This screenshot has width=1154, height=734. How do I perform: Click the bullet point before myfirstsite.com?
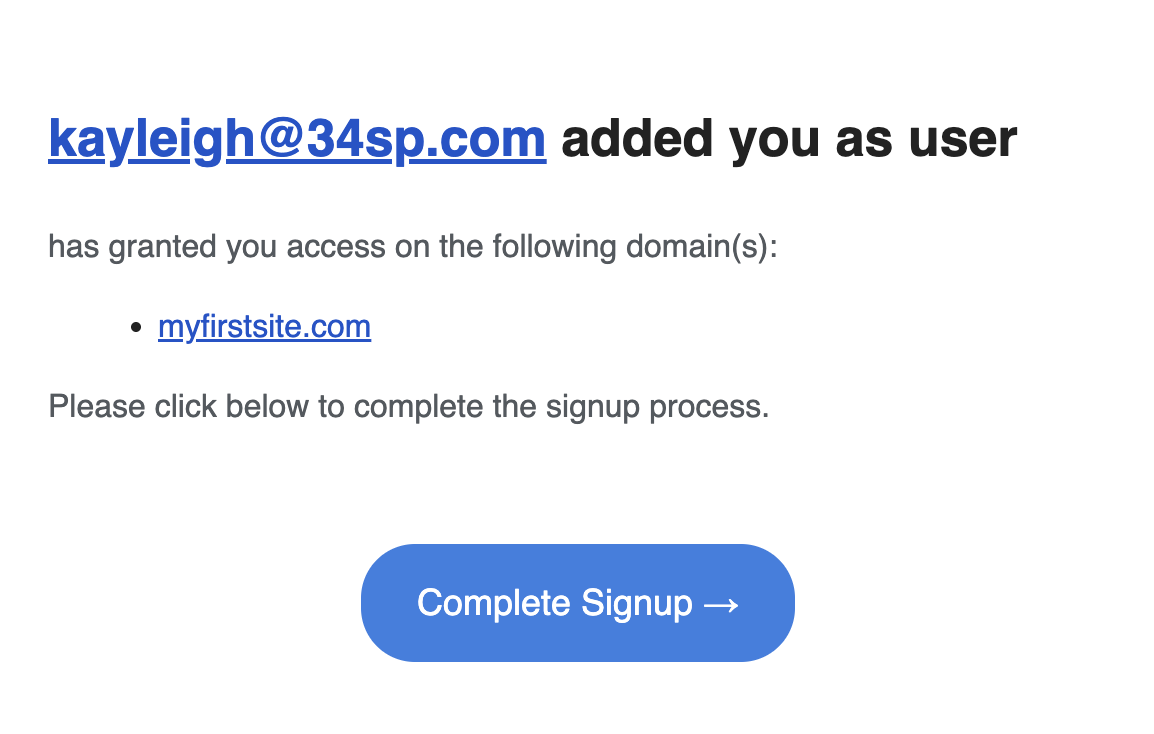coord(137,328)
